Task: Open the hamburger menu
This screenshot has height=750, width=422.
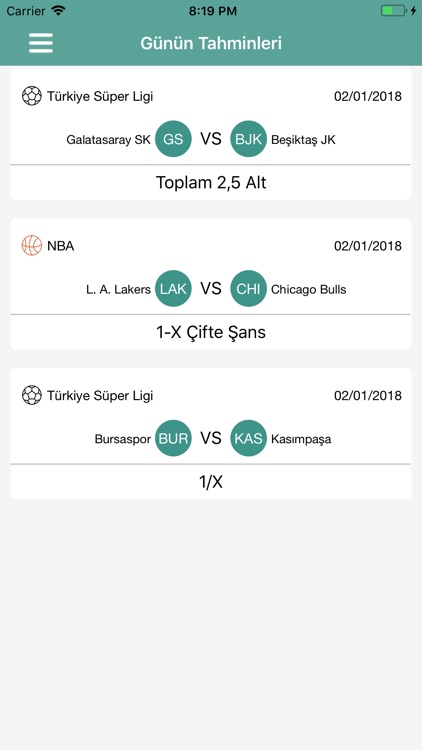Action: [x=41, y=43]
